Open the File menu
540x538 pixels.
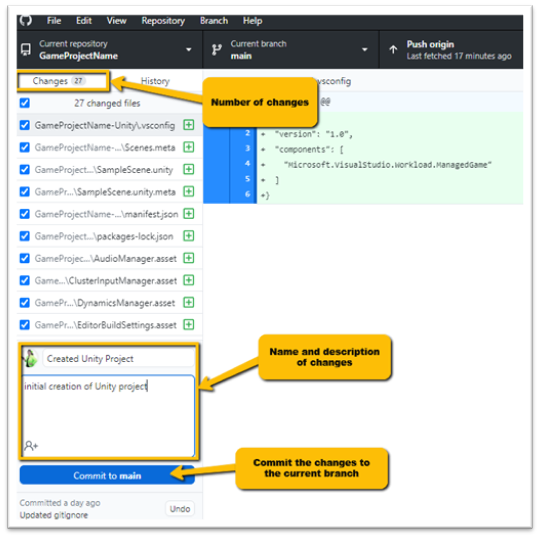[54, 21]
